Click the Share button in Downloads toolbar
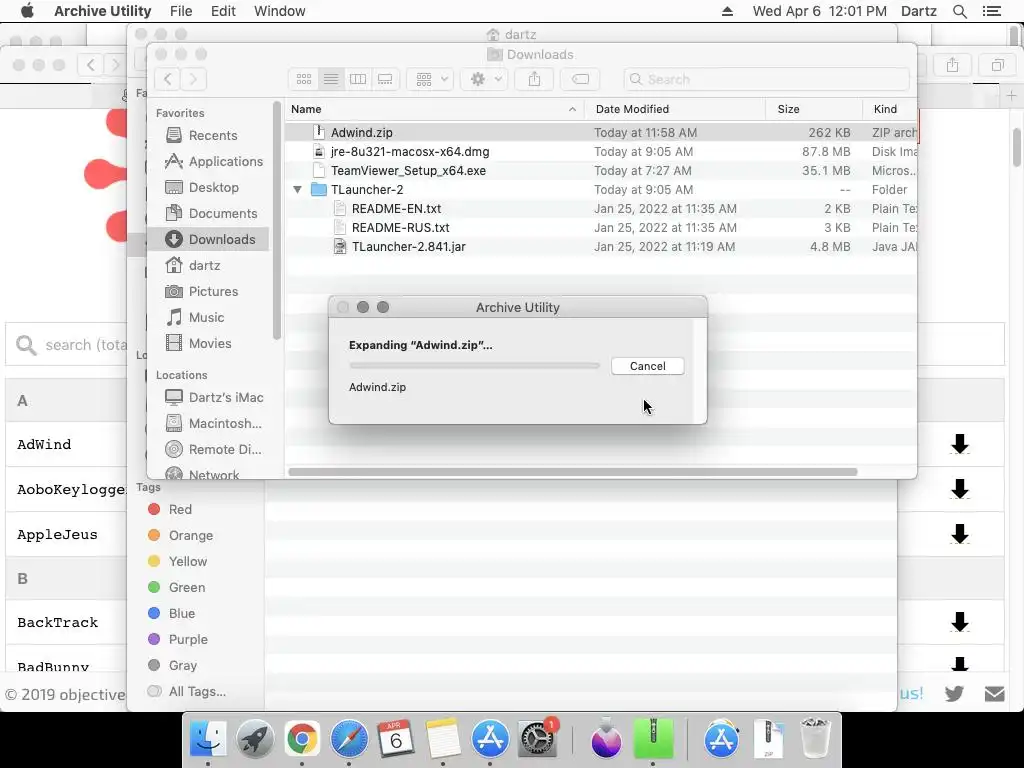This screenshot has width=1024, height=768. (534, 79)
